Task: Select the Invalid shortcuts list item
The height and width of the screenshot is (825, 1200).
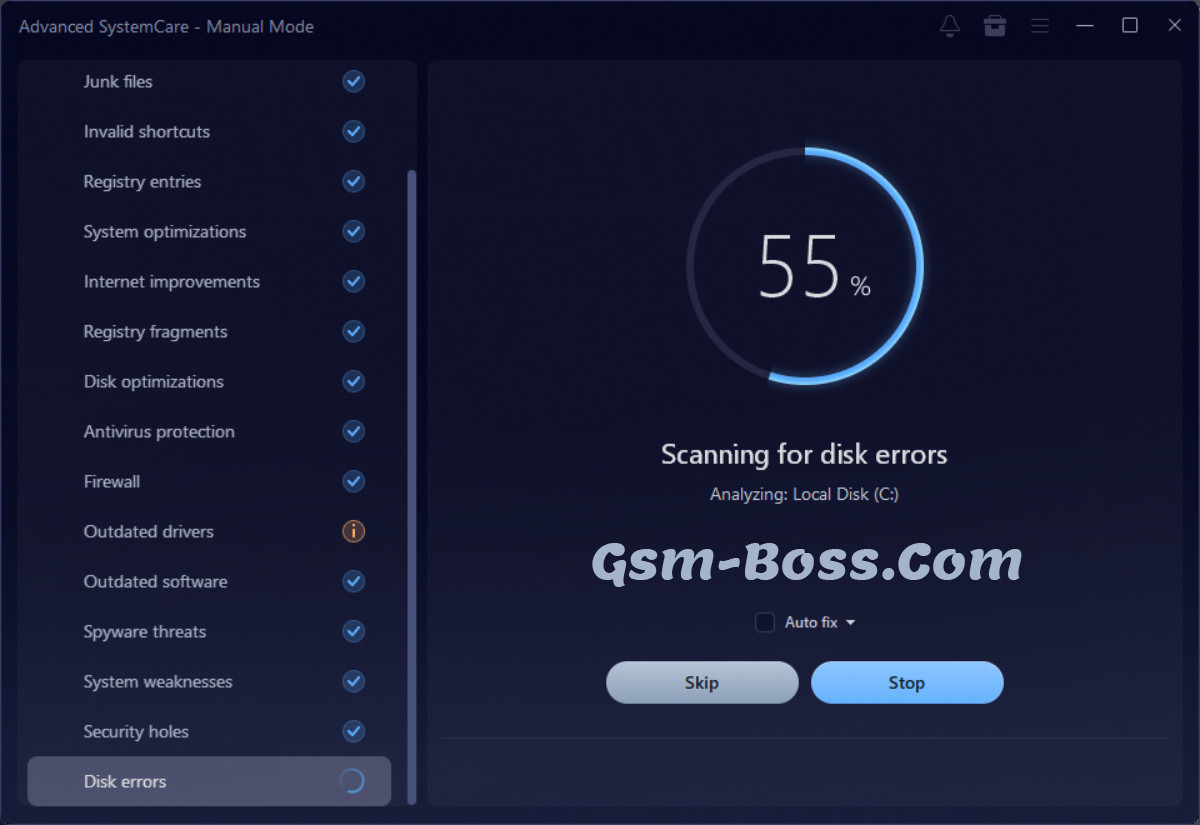Action: 209,131
